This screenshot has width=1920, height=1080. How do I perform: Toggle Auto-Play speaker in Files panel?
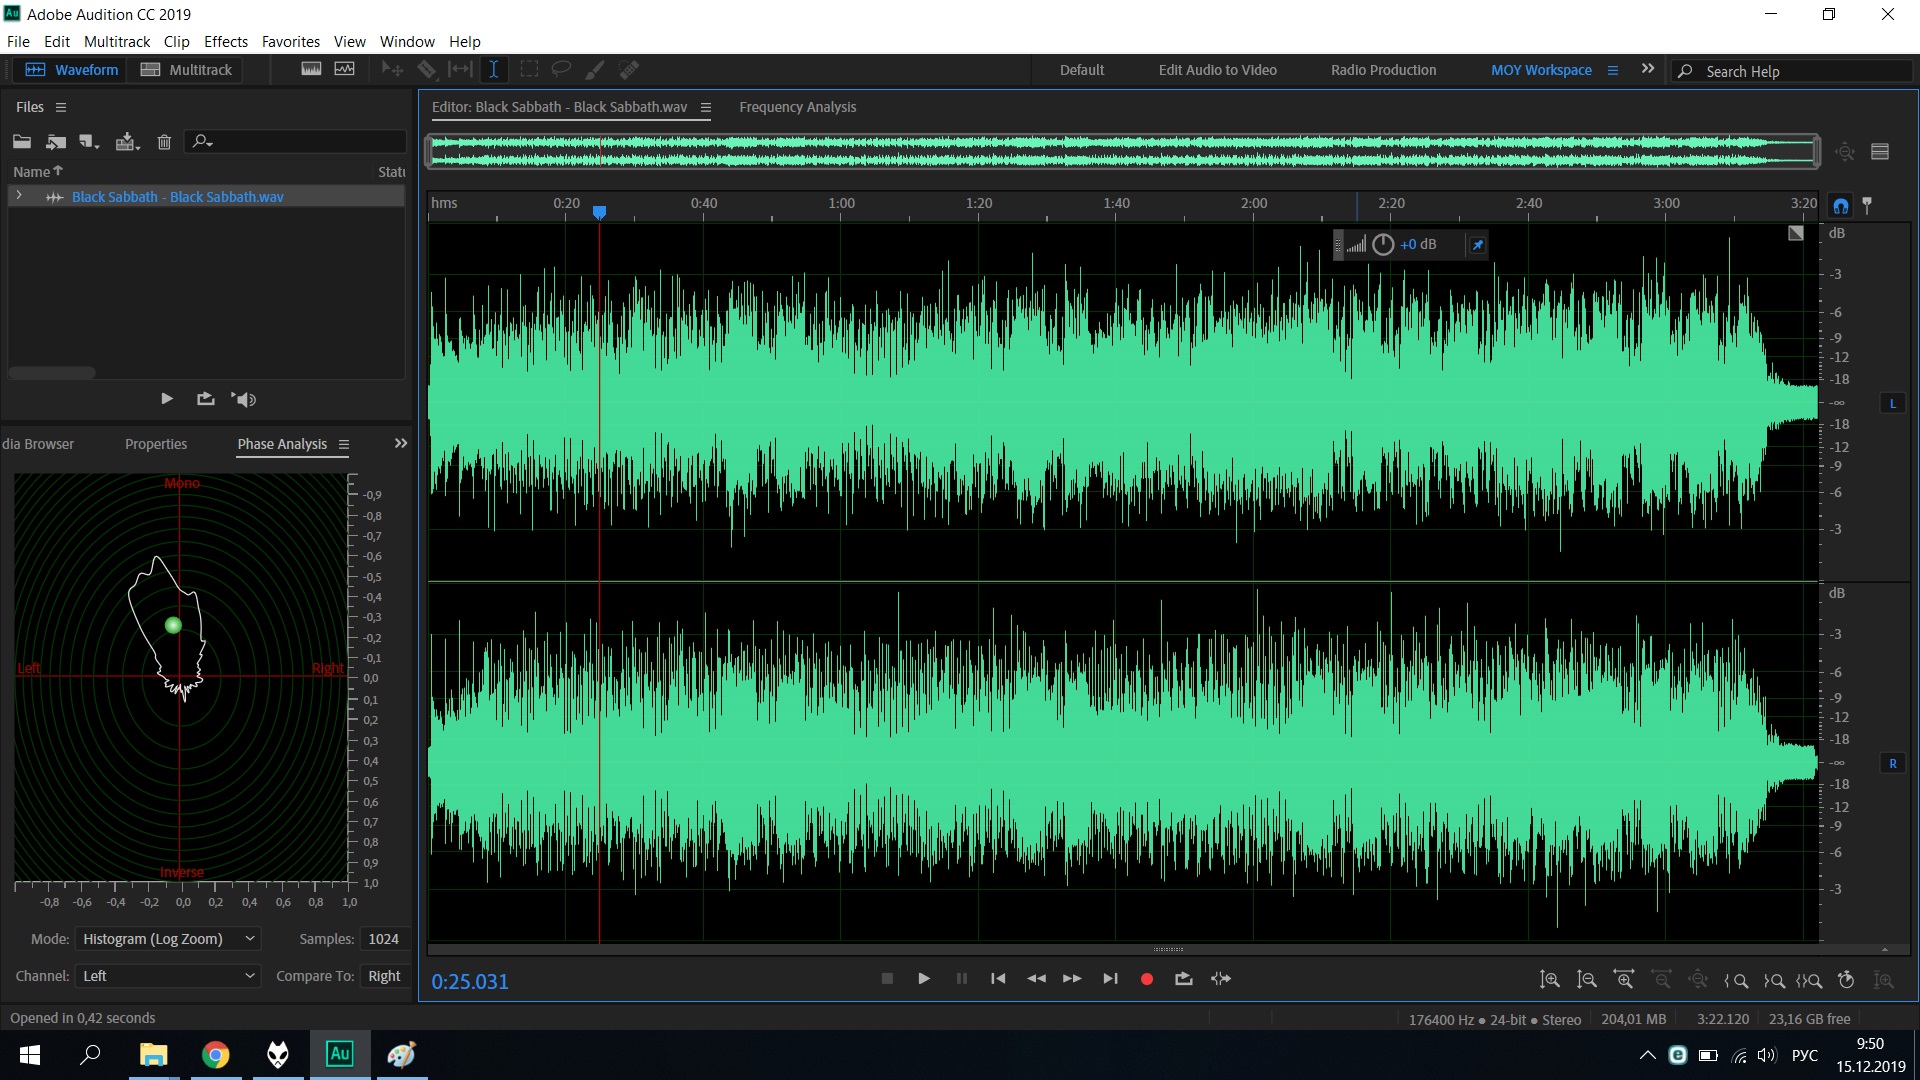pyautogui.click(x=244, y=398)
